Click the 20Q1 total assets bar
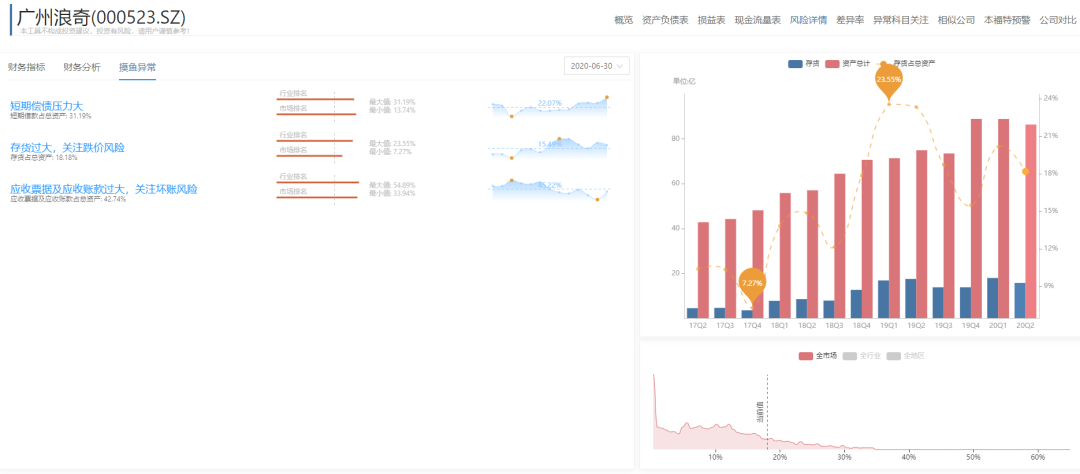Viewport: 1080px width, 474px height. click(x=1004, y=218)
